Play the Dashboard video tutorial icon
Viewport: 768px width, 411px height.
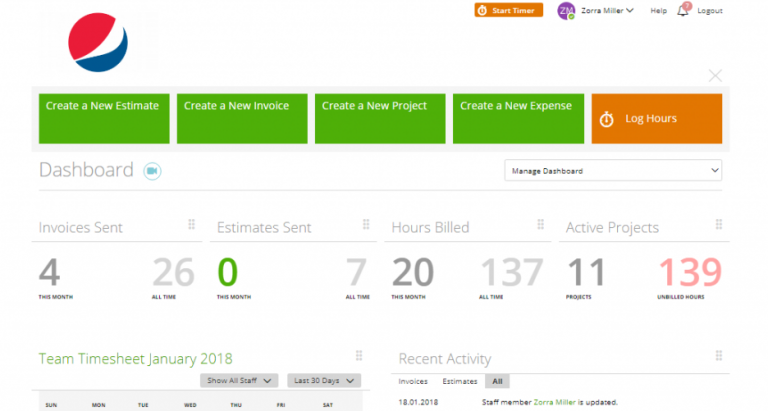click(152, 171)
